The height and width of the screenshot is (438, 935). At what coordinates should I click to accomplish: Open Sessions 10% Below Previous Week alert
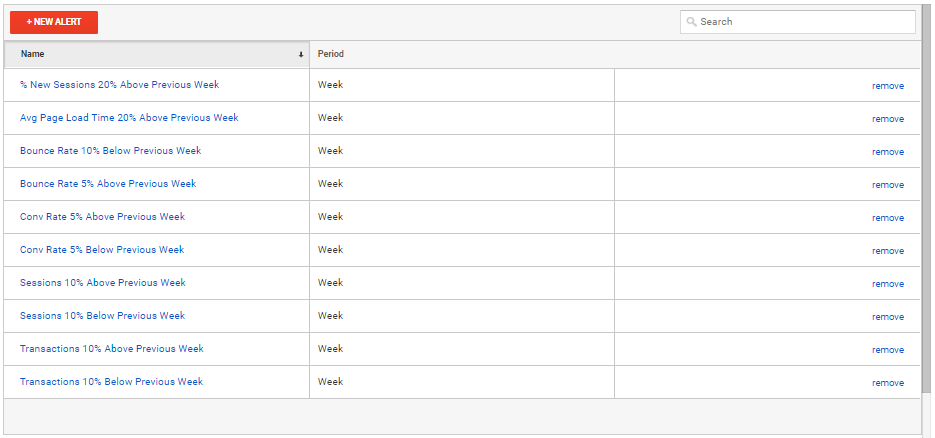(102, 315)
